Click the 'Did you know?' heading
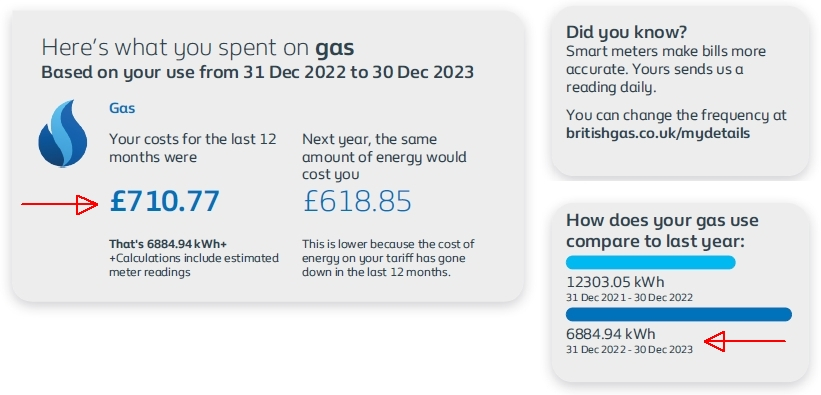This screenshot has width=821, height=395. (x=626, y=32)
